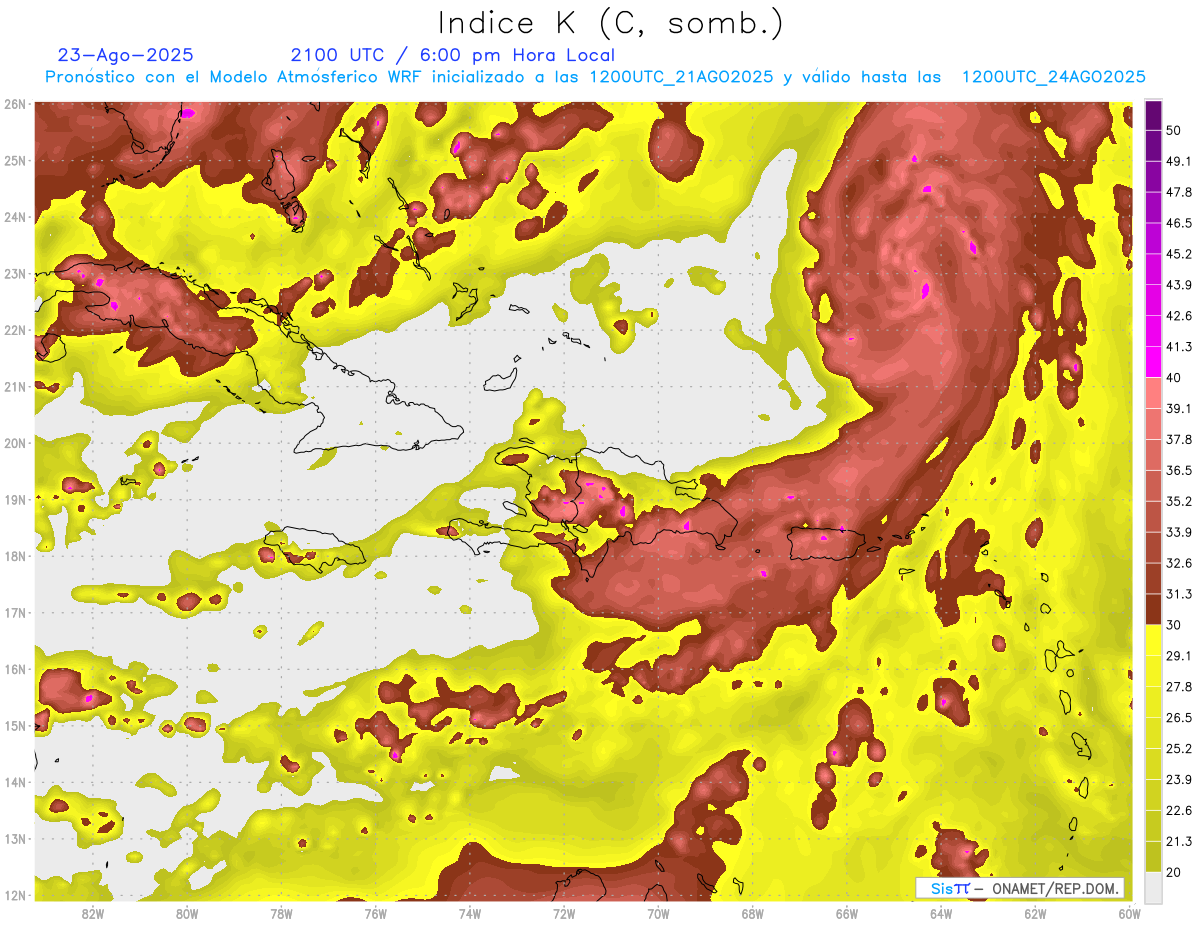Click the "24N" latitude label
This screenshot has width=1200, height=927.
(x=15, y=217)
